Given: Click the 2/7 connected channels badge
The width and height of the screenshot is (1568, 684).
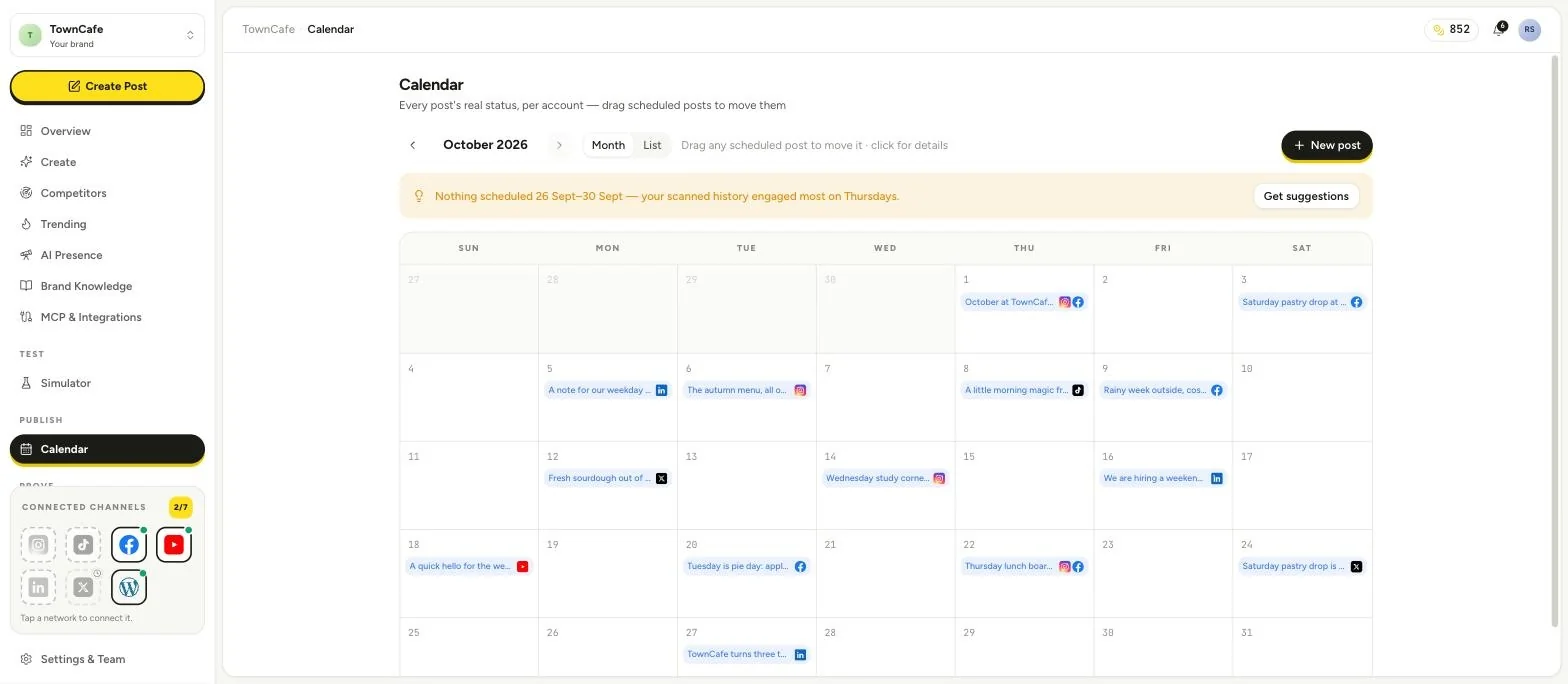Looking at the screenshot, I should (x=181, y=507).
